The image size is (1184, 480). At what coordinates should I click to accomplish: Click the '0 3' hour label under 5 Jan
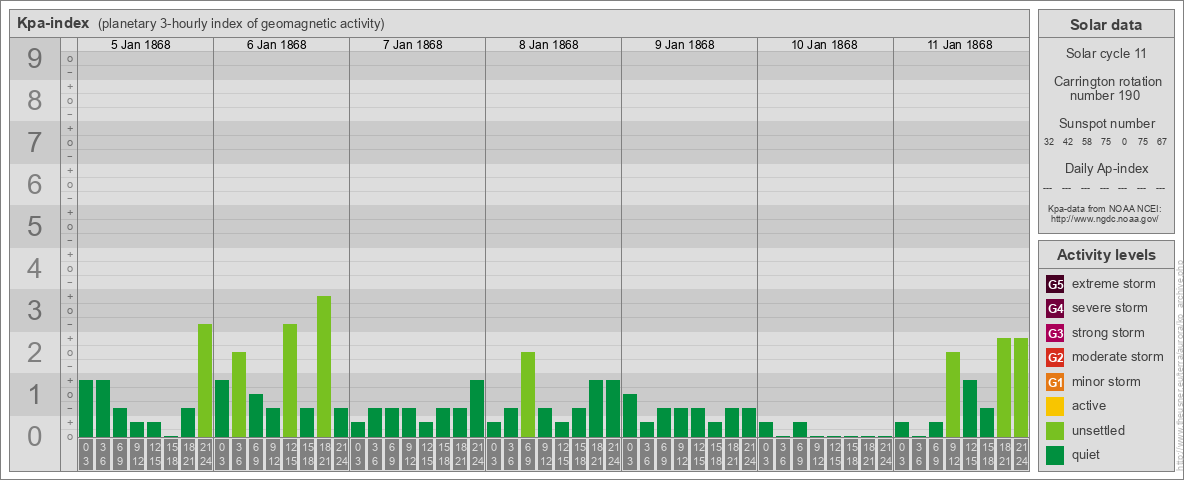point(85,455)
